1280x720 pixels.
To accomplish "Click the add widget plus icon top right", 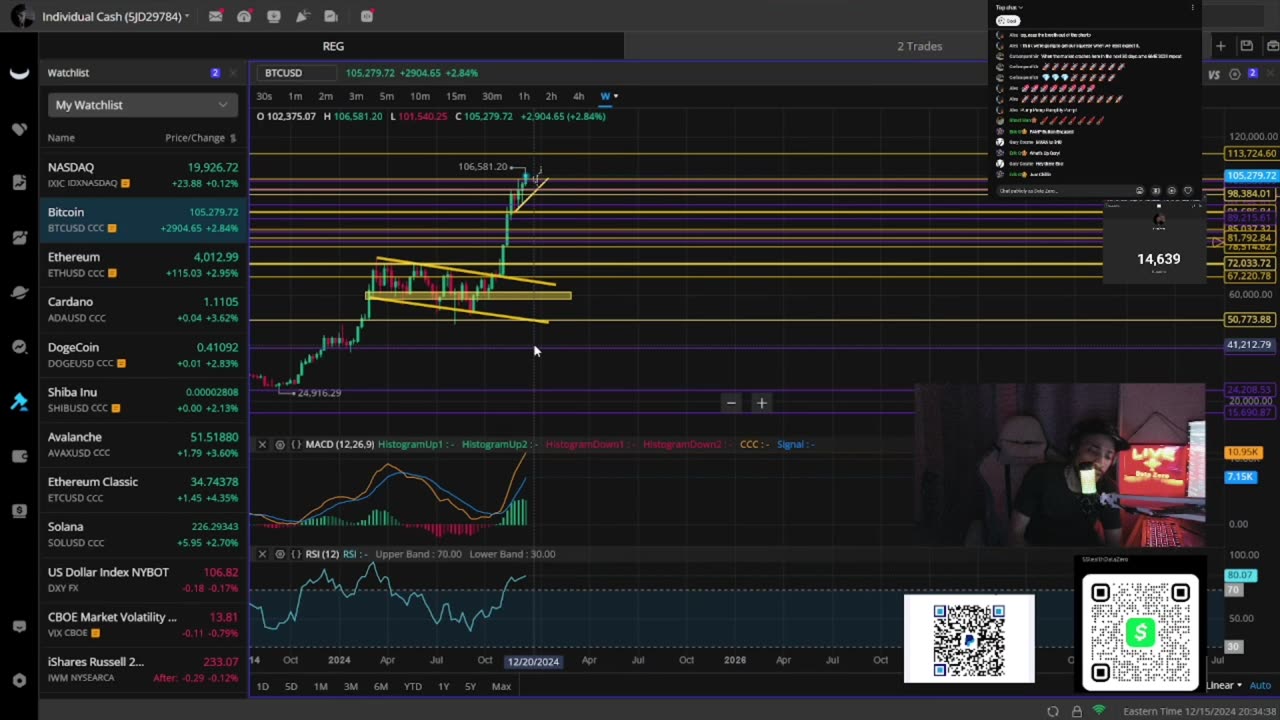I will click(x=1220, y=46).
